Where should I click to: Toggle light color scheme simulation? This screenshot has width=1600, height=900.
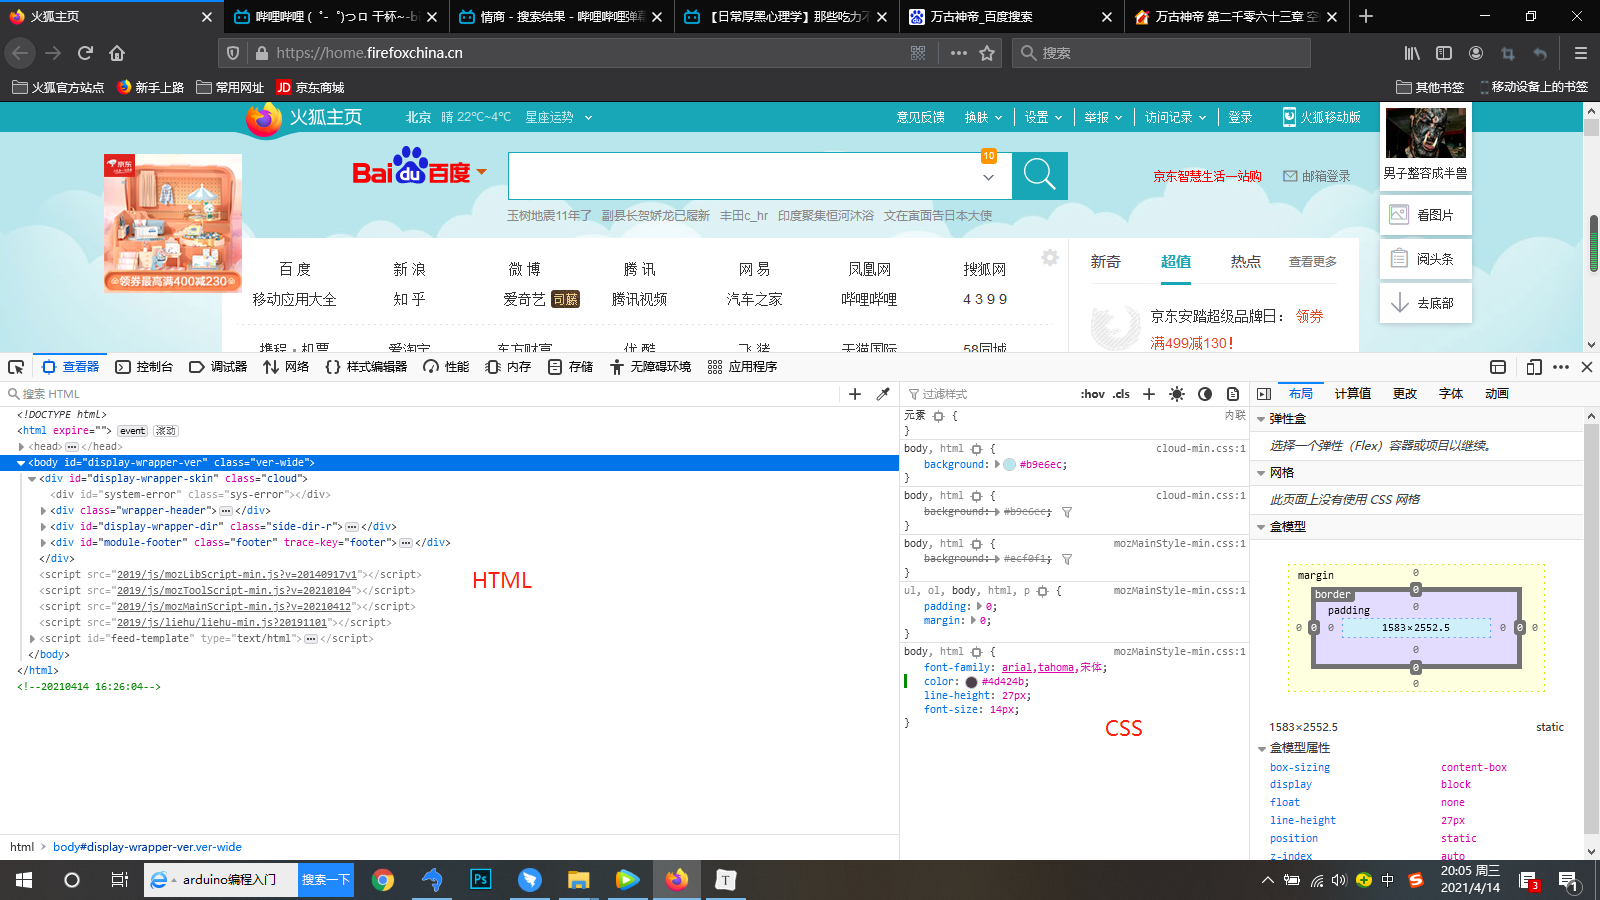click(x=1177, y=394)
